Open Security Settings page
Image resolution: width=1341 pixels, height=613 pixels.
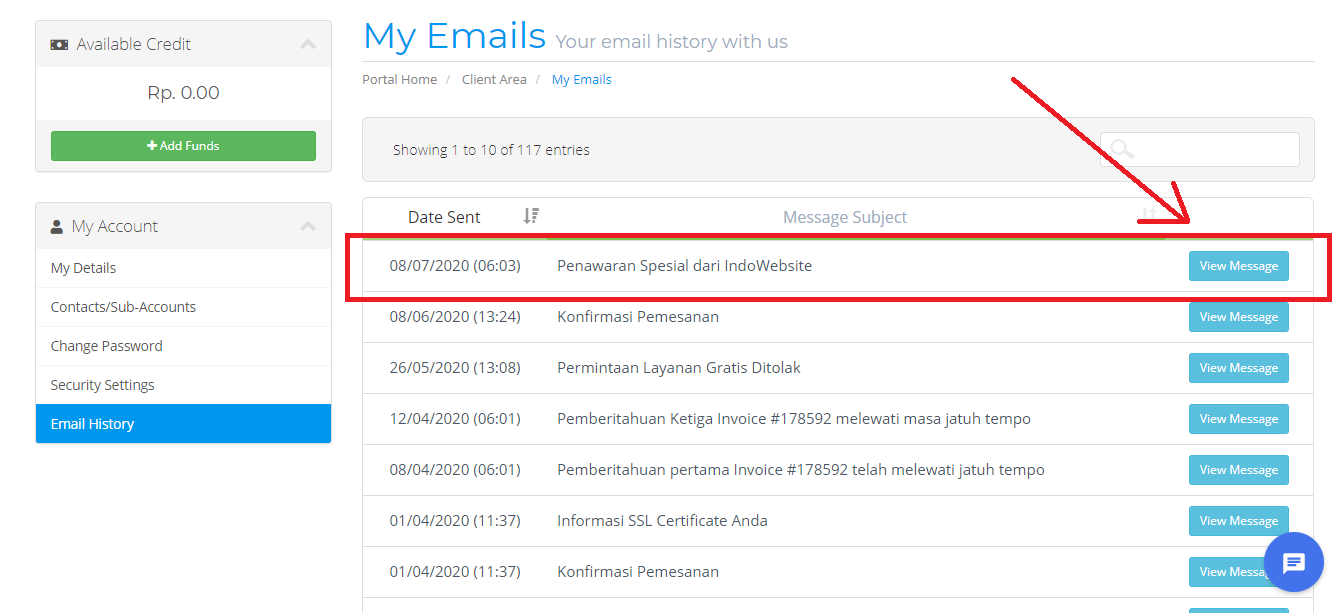click(x=102, y=385)
